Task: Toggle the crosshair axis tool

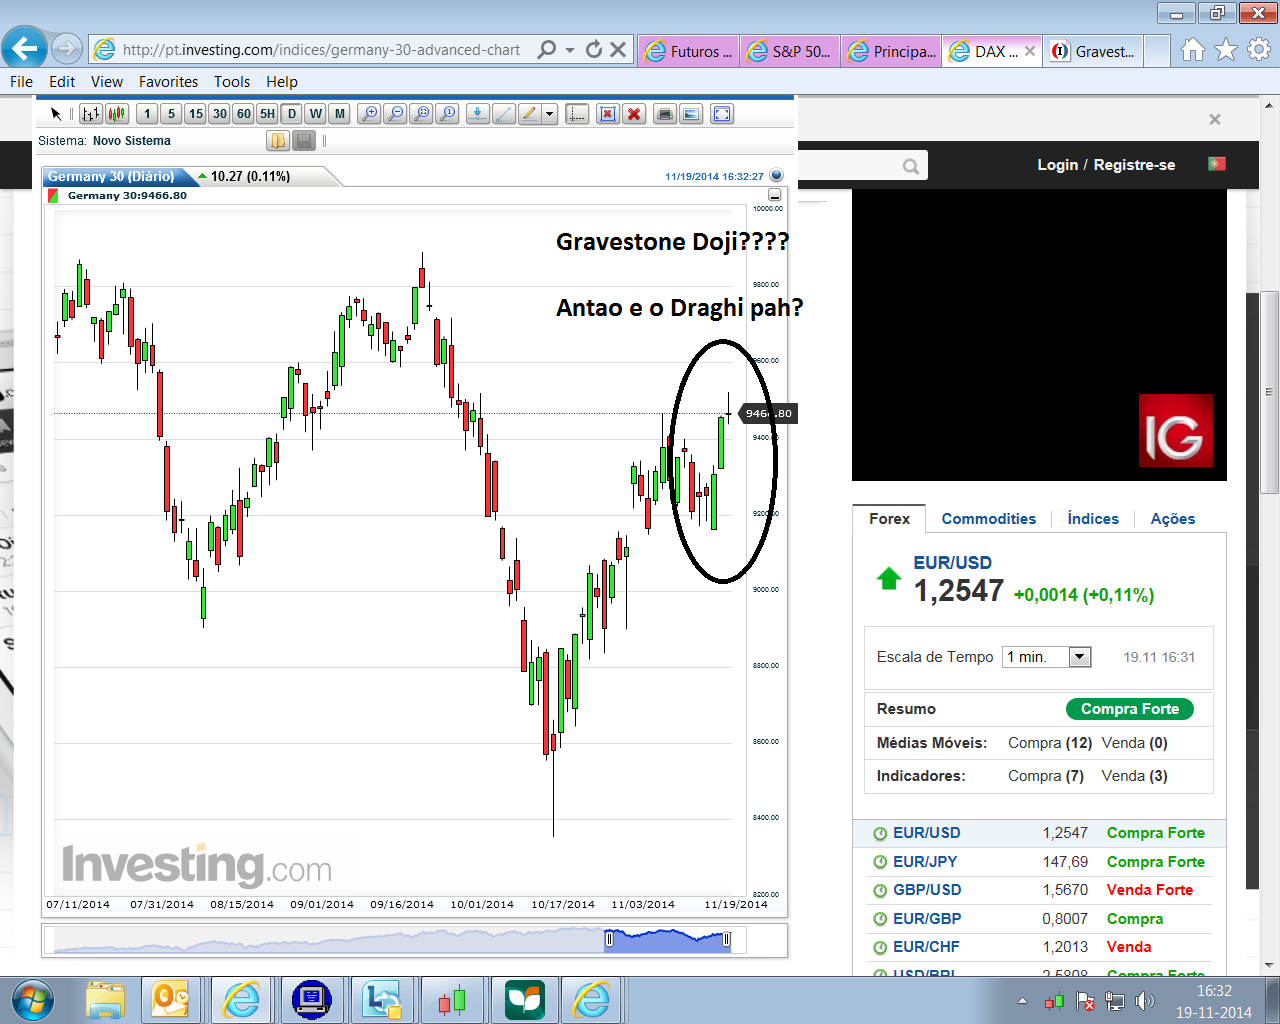Action: point(577,114)
